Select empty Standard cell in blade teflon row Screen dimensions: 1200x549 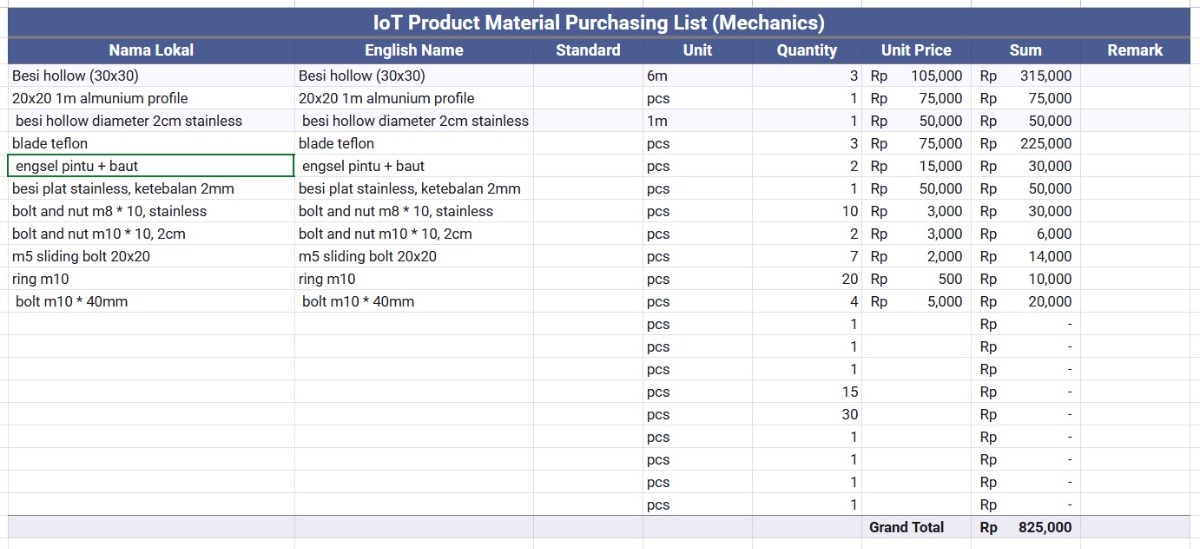(588, 144)
